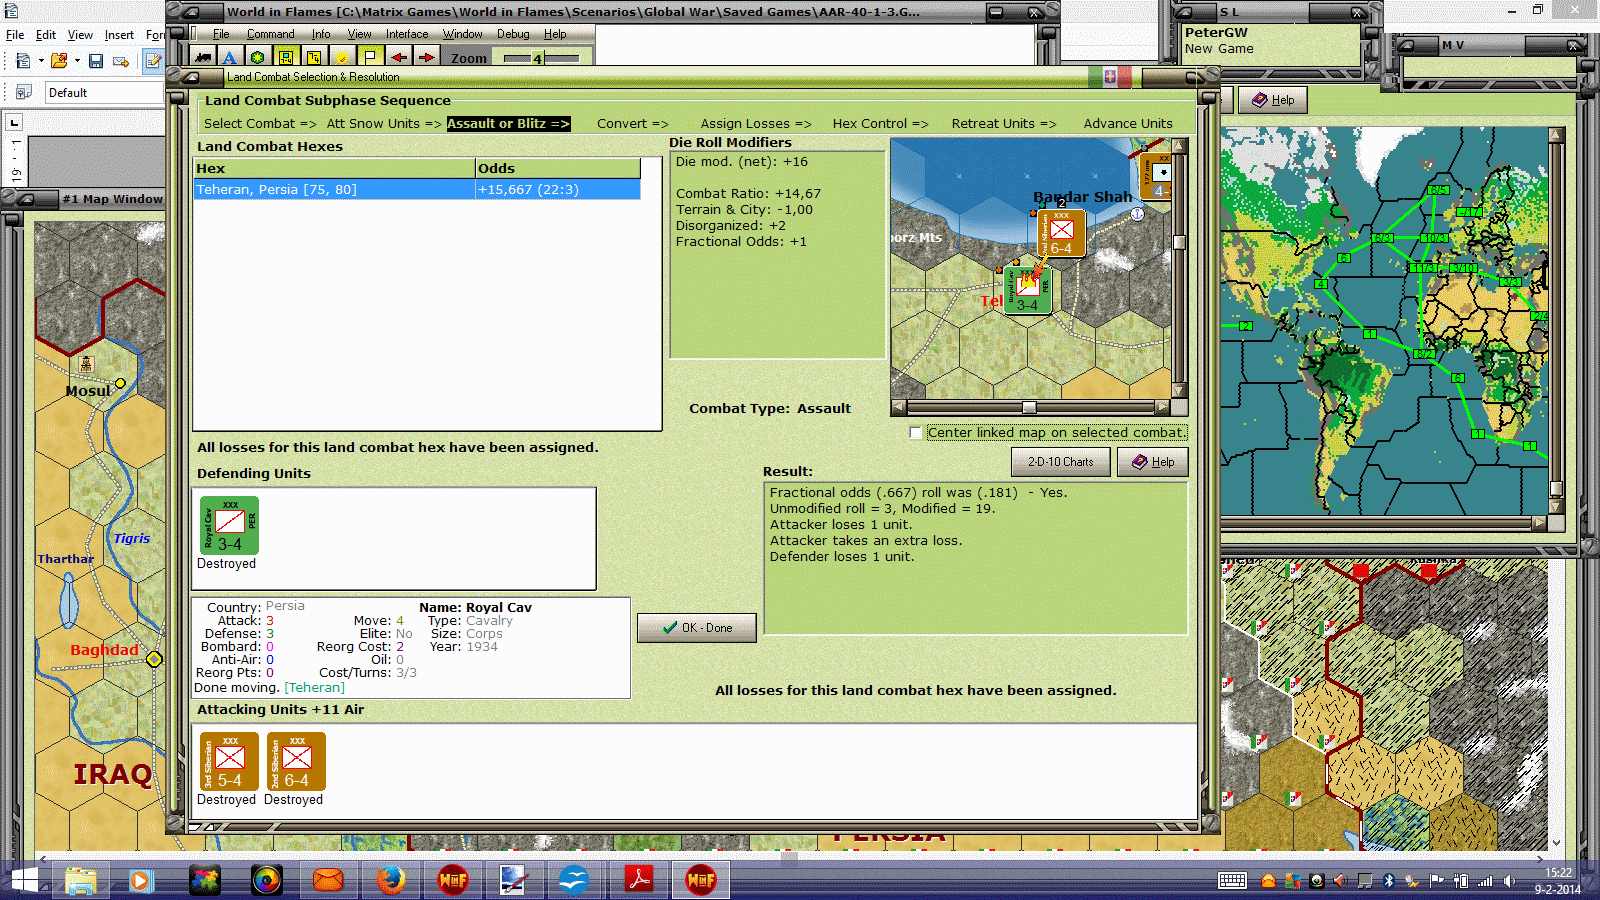Toggle the yellow unit-counter toolbar icon
1600x900 pixels.
(x=286, y=58)
